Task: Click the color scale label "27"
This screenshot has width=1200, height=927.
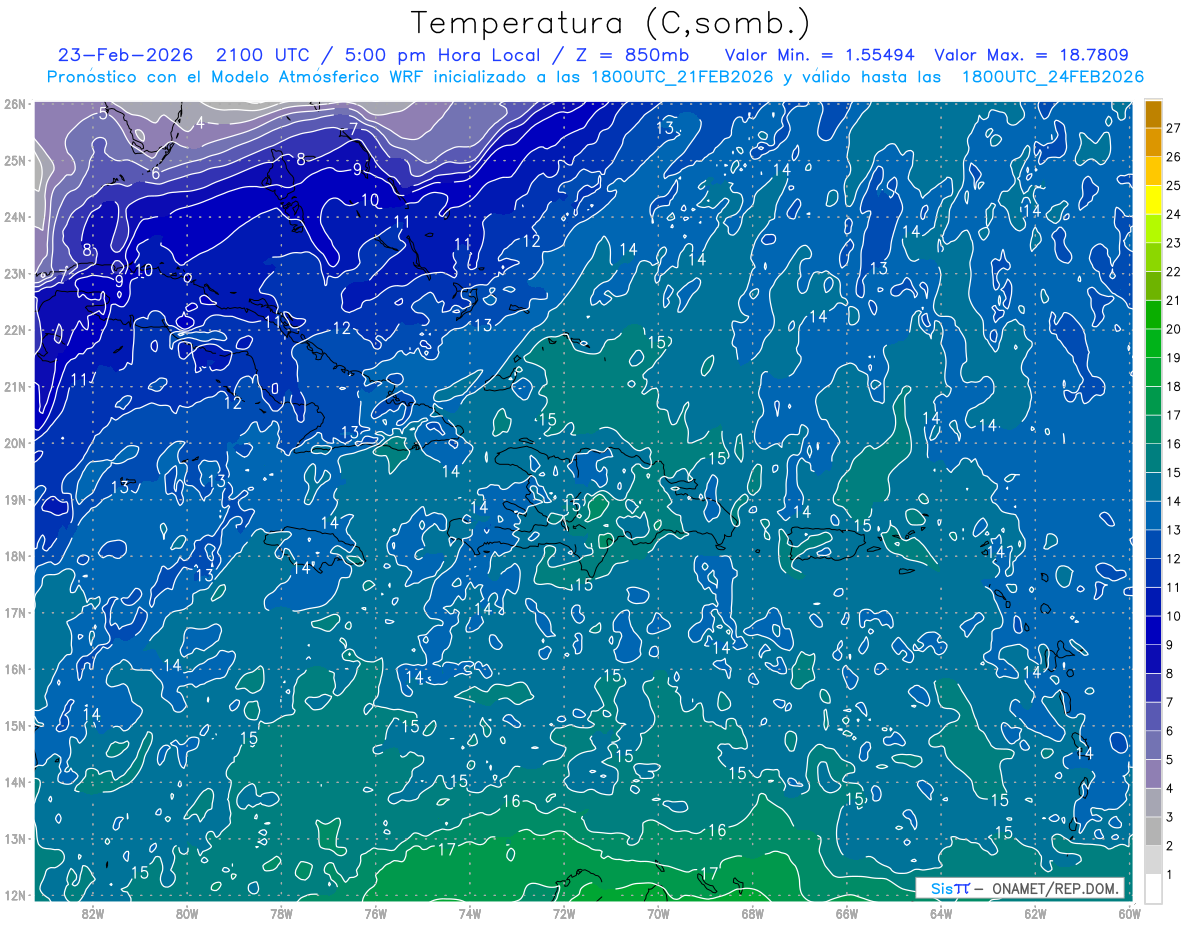Action: 1174,128
